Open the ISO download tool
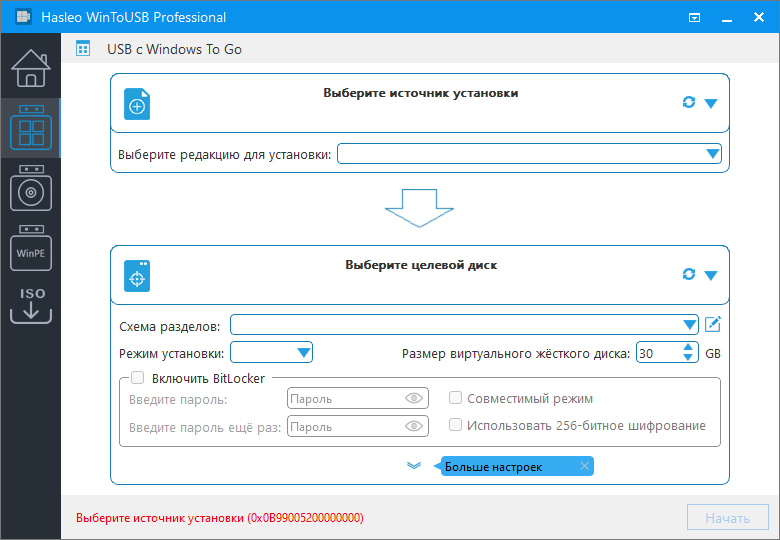This screenshot has height=540, width=780. point(31,305)
